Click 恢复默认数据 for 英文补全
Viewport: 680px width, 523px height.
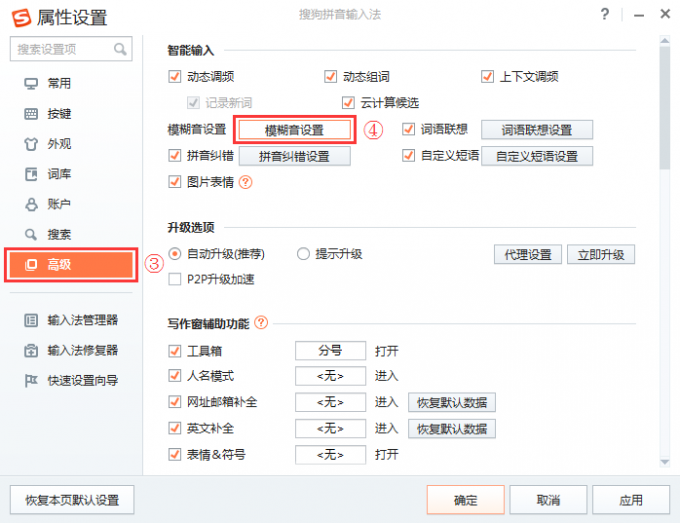tap(452, 429)
